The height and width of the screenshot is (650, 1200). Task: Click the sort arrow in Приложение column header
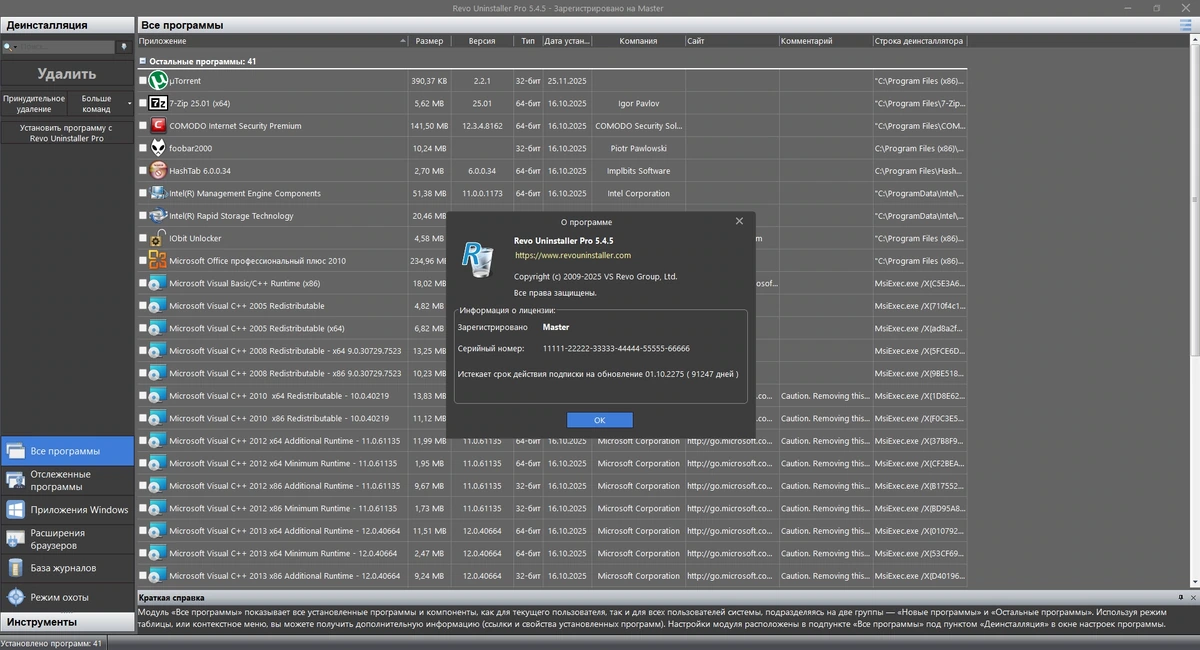402,41
